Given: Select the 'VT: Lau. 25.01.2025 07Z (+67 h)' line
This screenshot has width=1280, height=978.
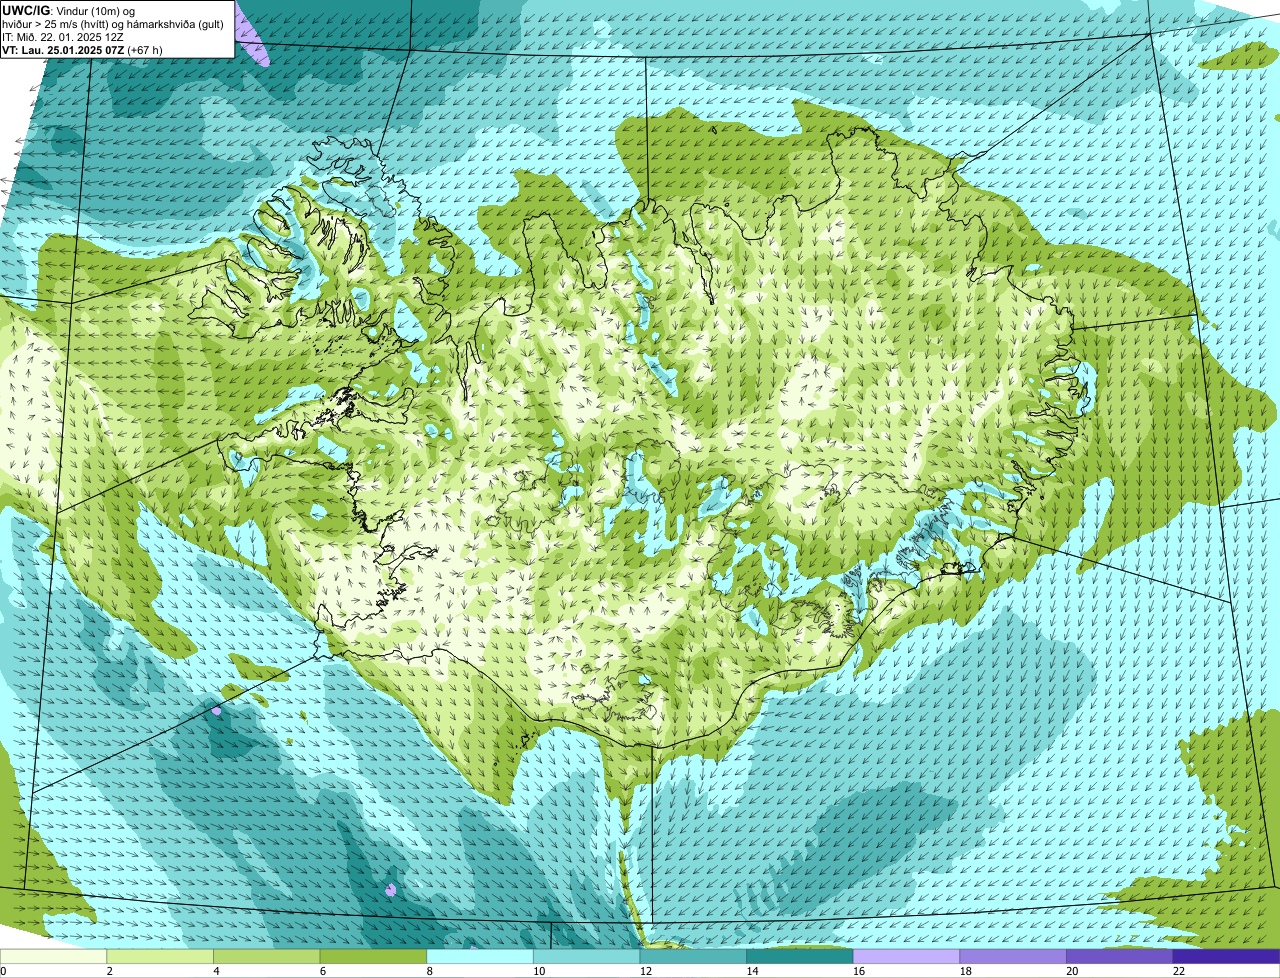Looking at the screenshot, I should pyautogui.click(x=82, y=49).
